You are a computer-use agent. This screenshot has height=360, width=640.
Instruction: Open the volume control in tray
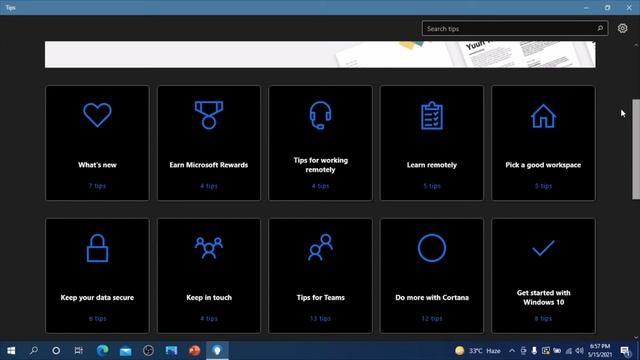pyautogui.click(x=579, y=351)
